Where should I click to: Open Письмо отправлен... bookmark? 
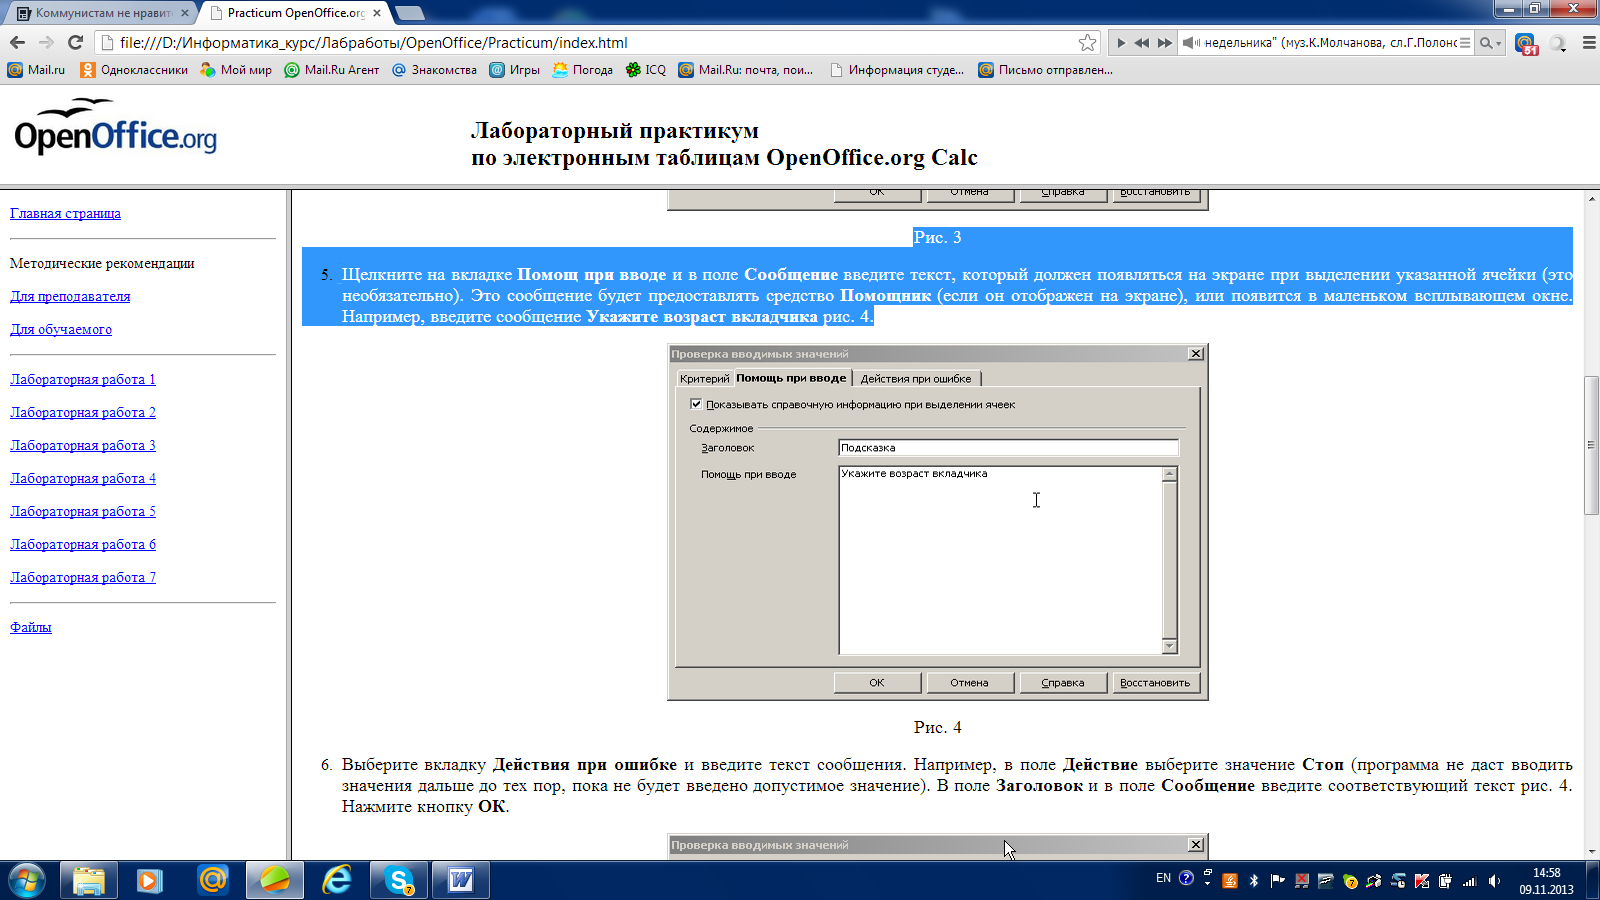coord(1045,70)
